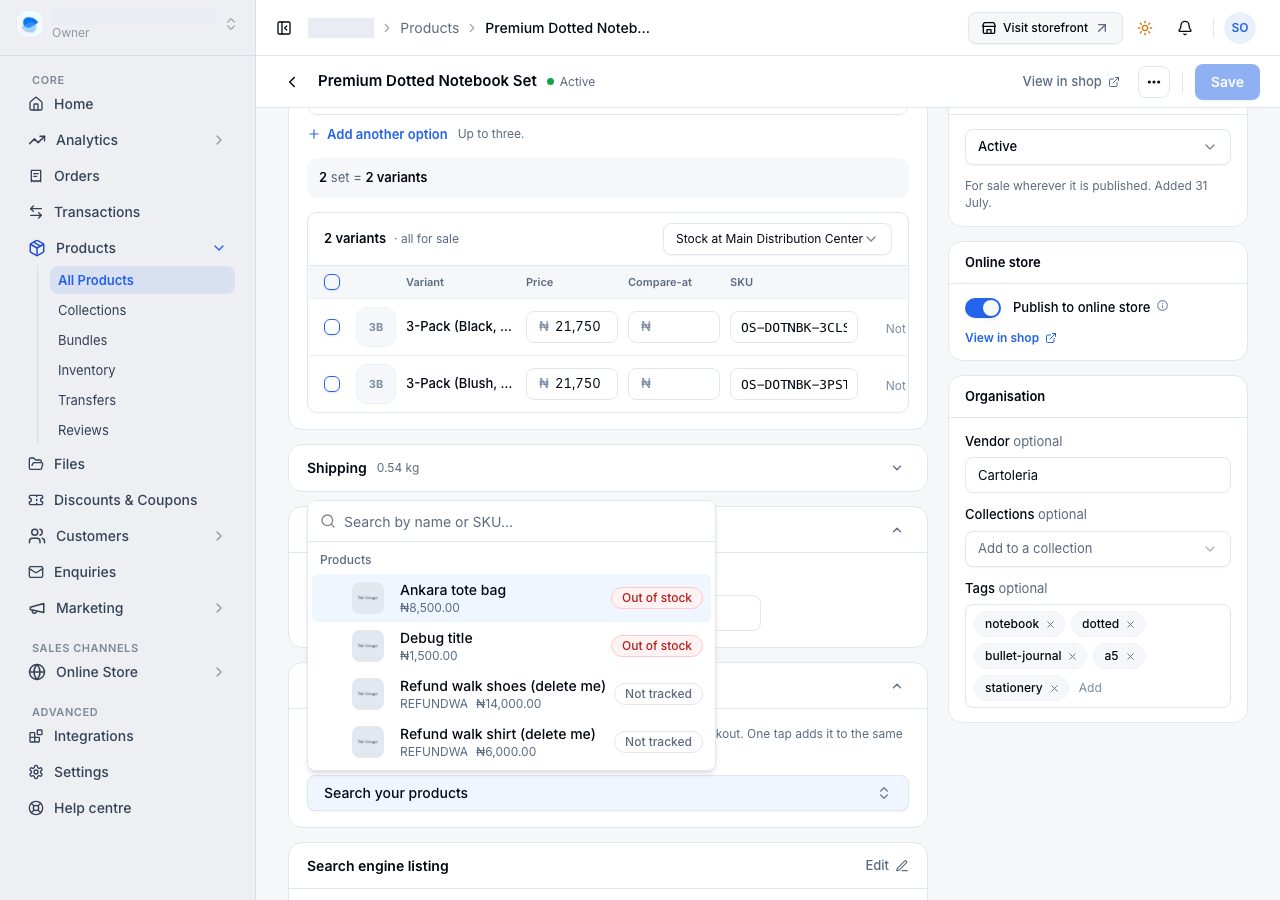Click the Search by name or SKU field
The height and width of the screenshot is (900, 1280).
tap(511, 522)
